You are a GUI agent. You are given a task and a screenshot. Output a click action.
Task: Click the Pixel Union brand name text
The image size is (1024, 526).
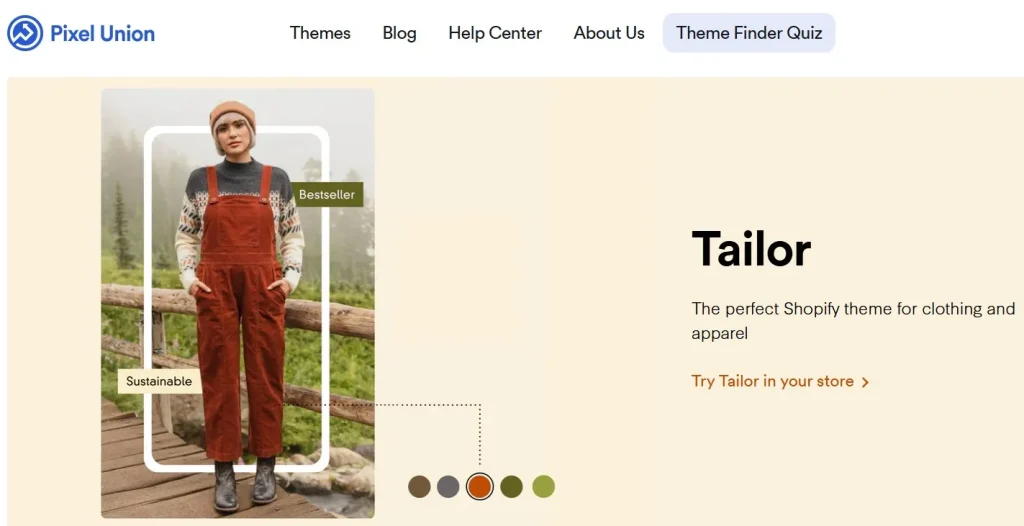coord(103,33)
